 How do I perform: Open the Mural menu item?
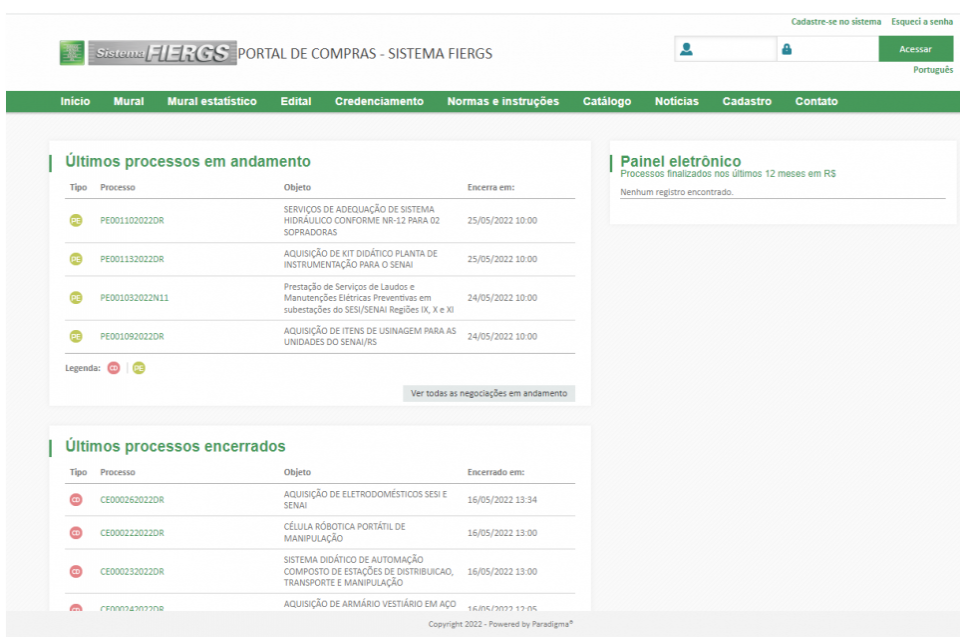pos(129,102)
